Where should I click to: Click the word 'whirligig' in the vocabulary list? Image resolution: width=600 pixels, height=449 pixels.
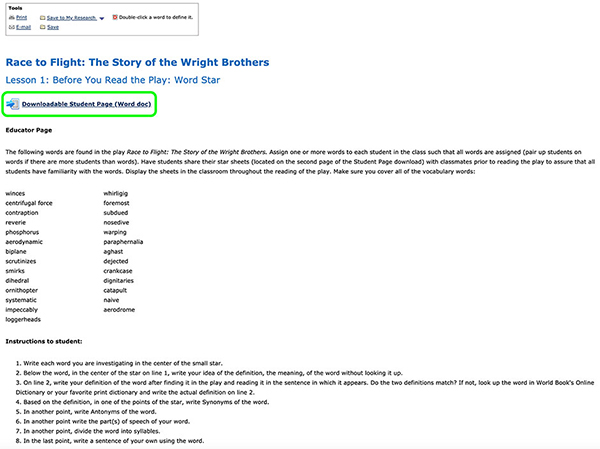116,193
